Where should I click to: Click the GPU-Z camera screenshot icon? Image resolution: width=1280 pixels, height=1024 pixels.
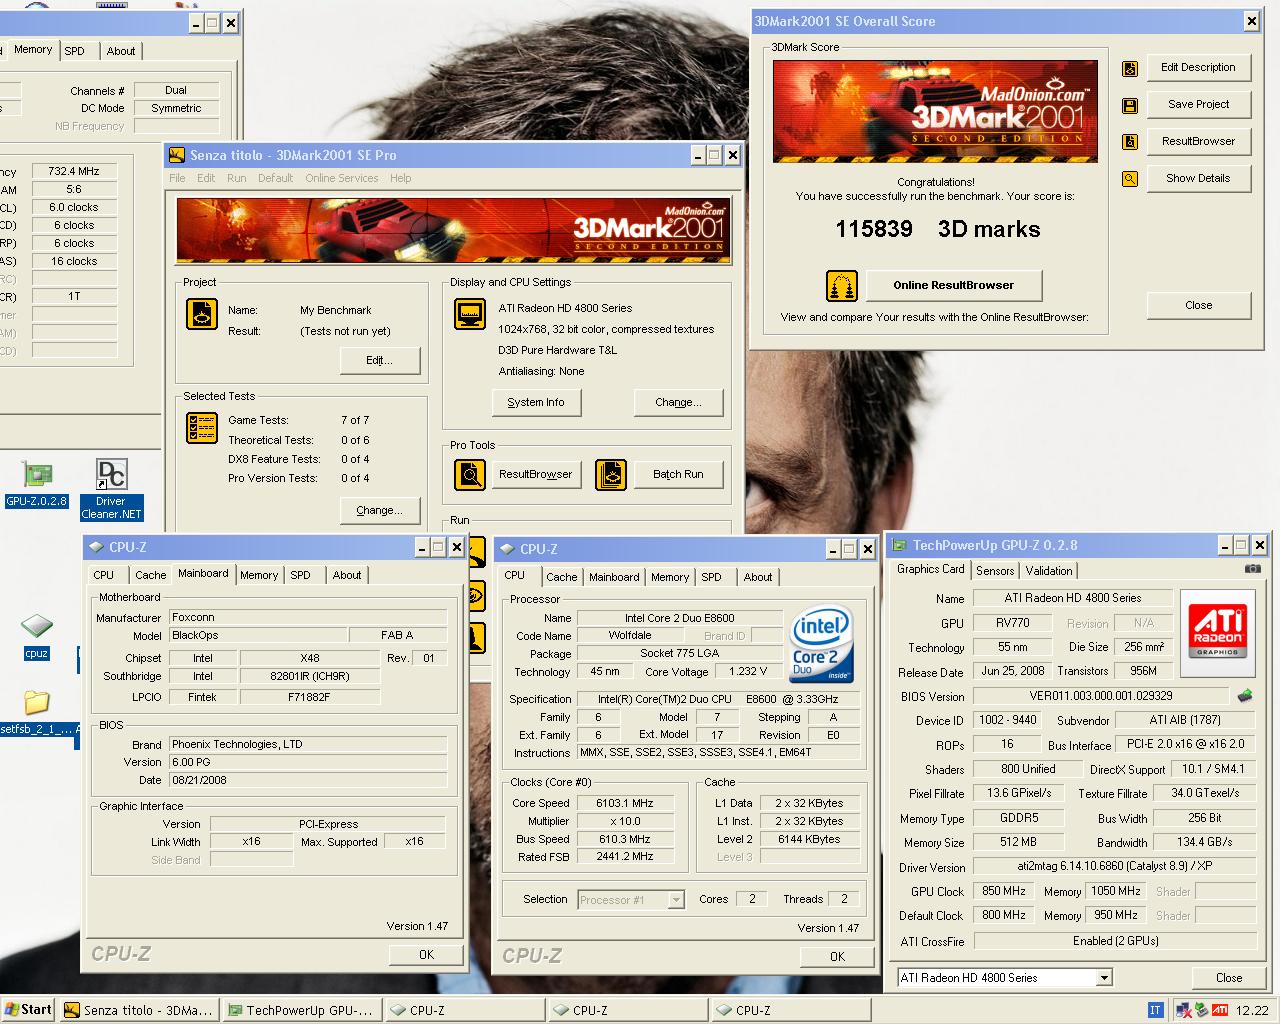pyautogui.click(x=1252, y=569)
